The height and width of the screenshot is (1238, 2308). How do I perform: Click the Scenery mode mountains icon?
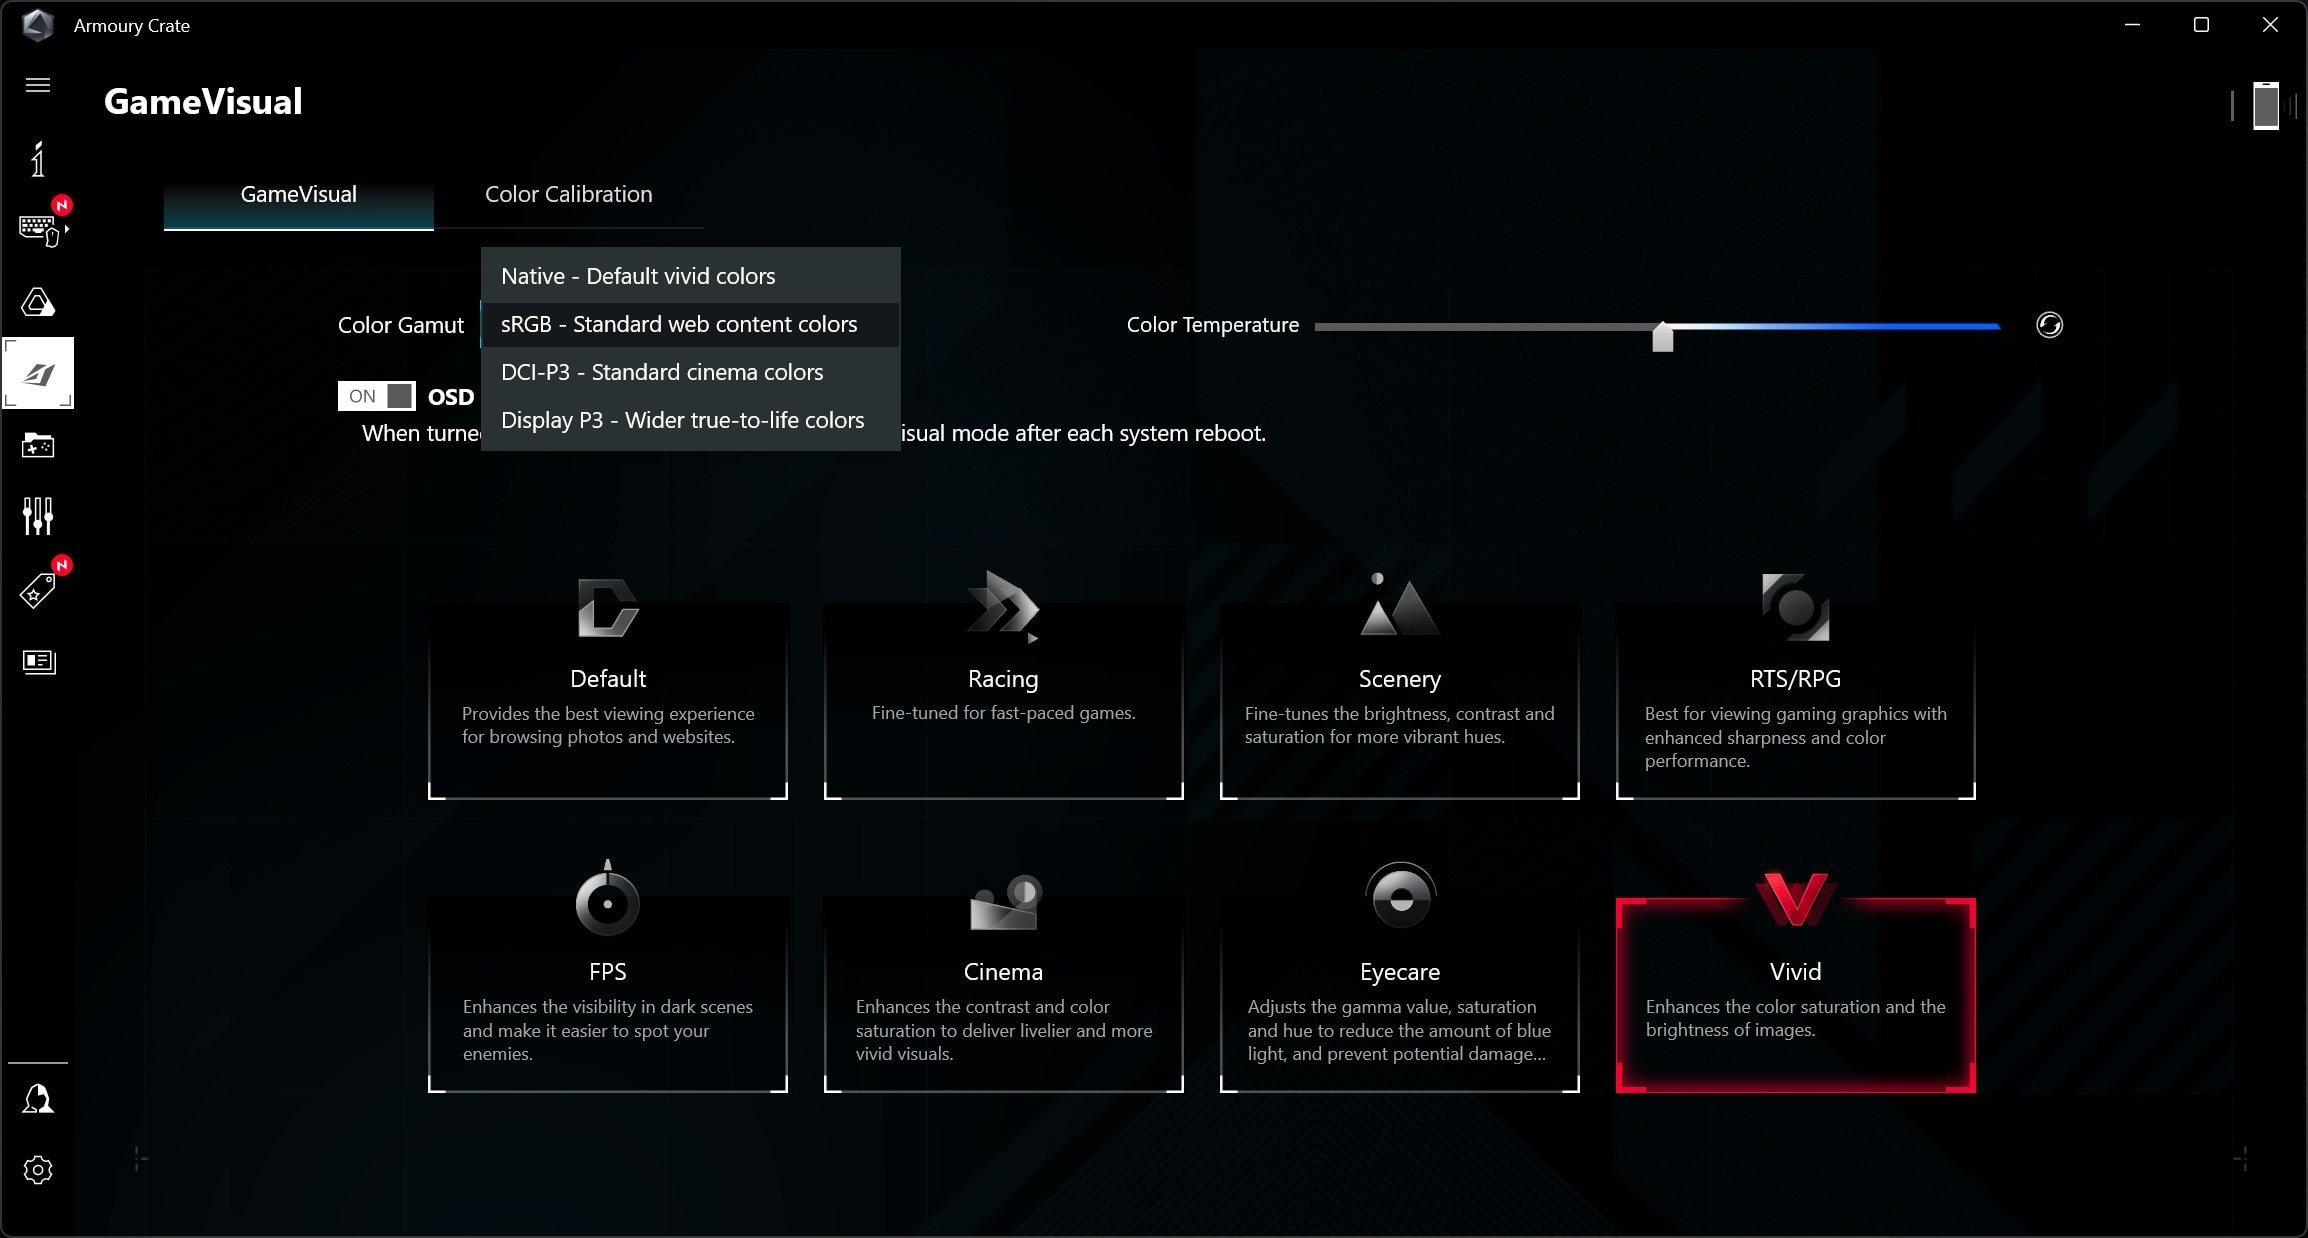(x=1399, y=605)
